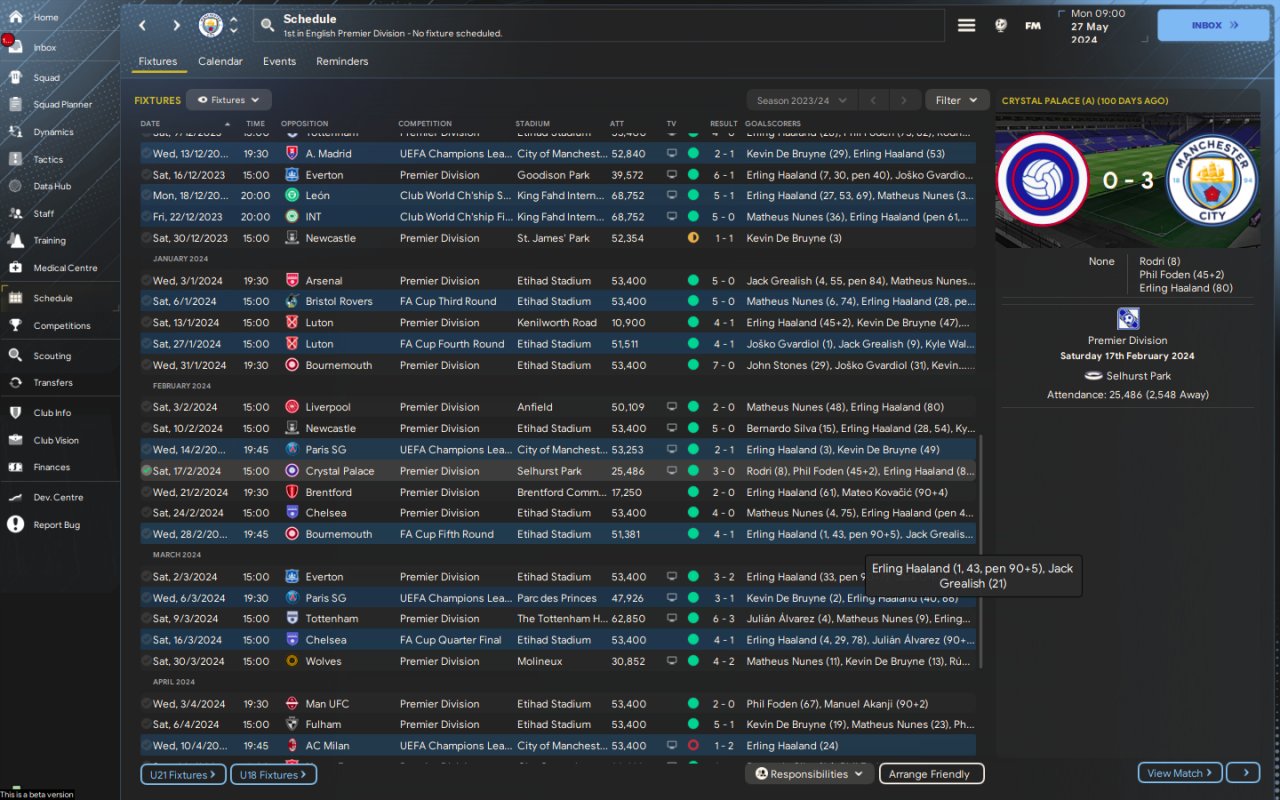
Task: Click the Premier Division logo in match panel
Action: 1128,318
